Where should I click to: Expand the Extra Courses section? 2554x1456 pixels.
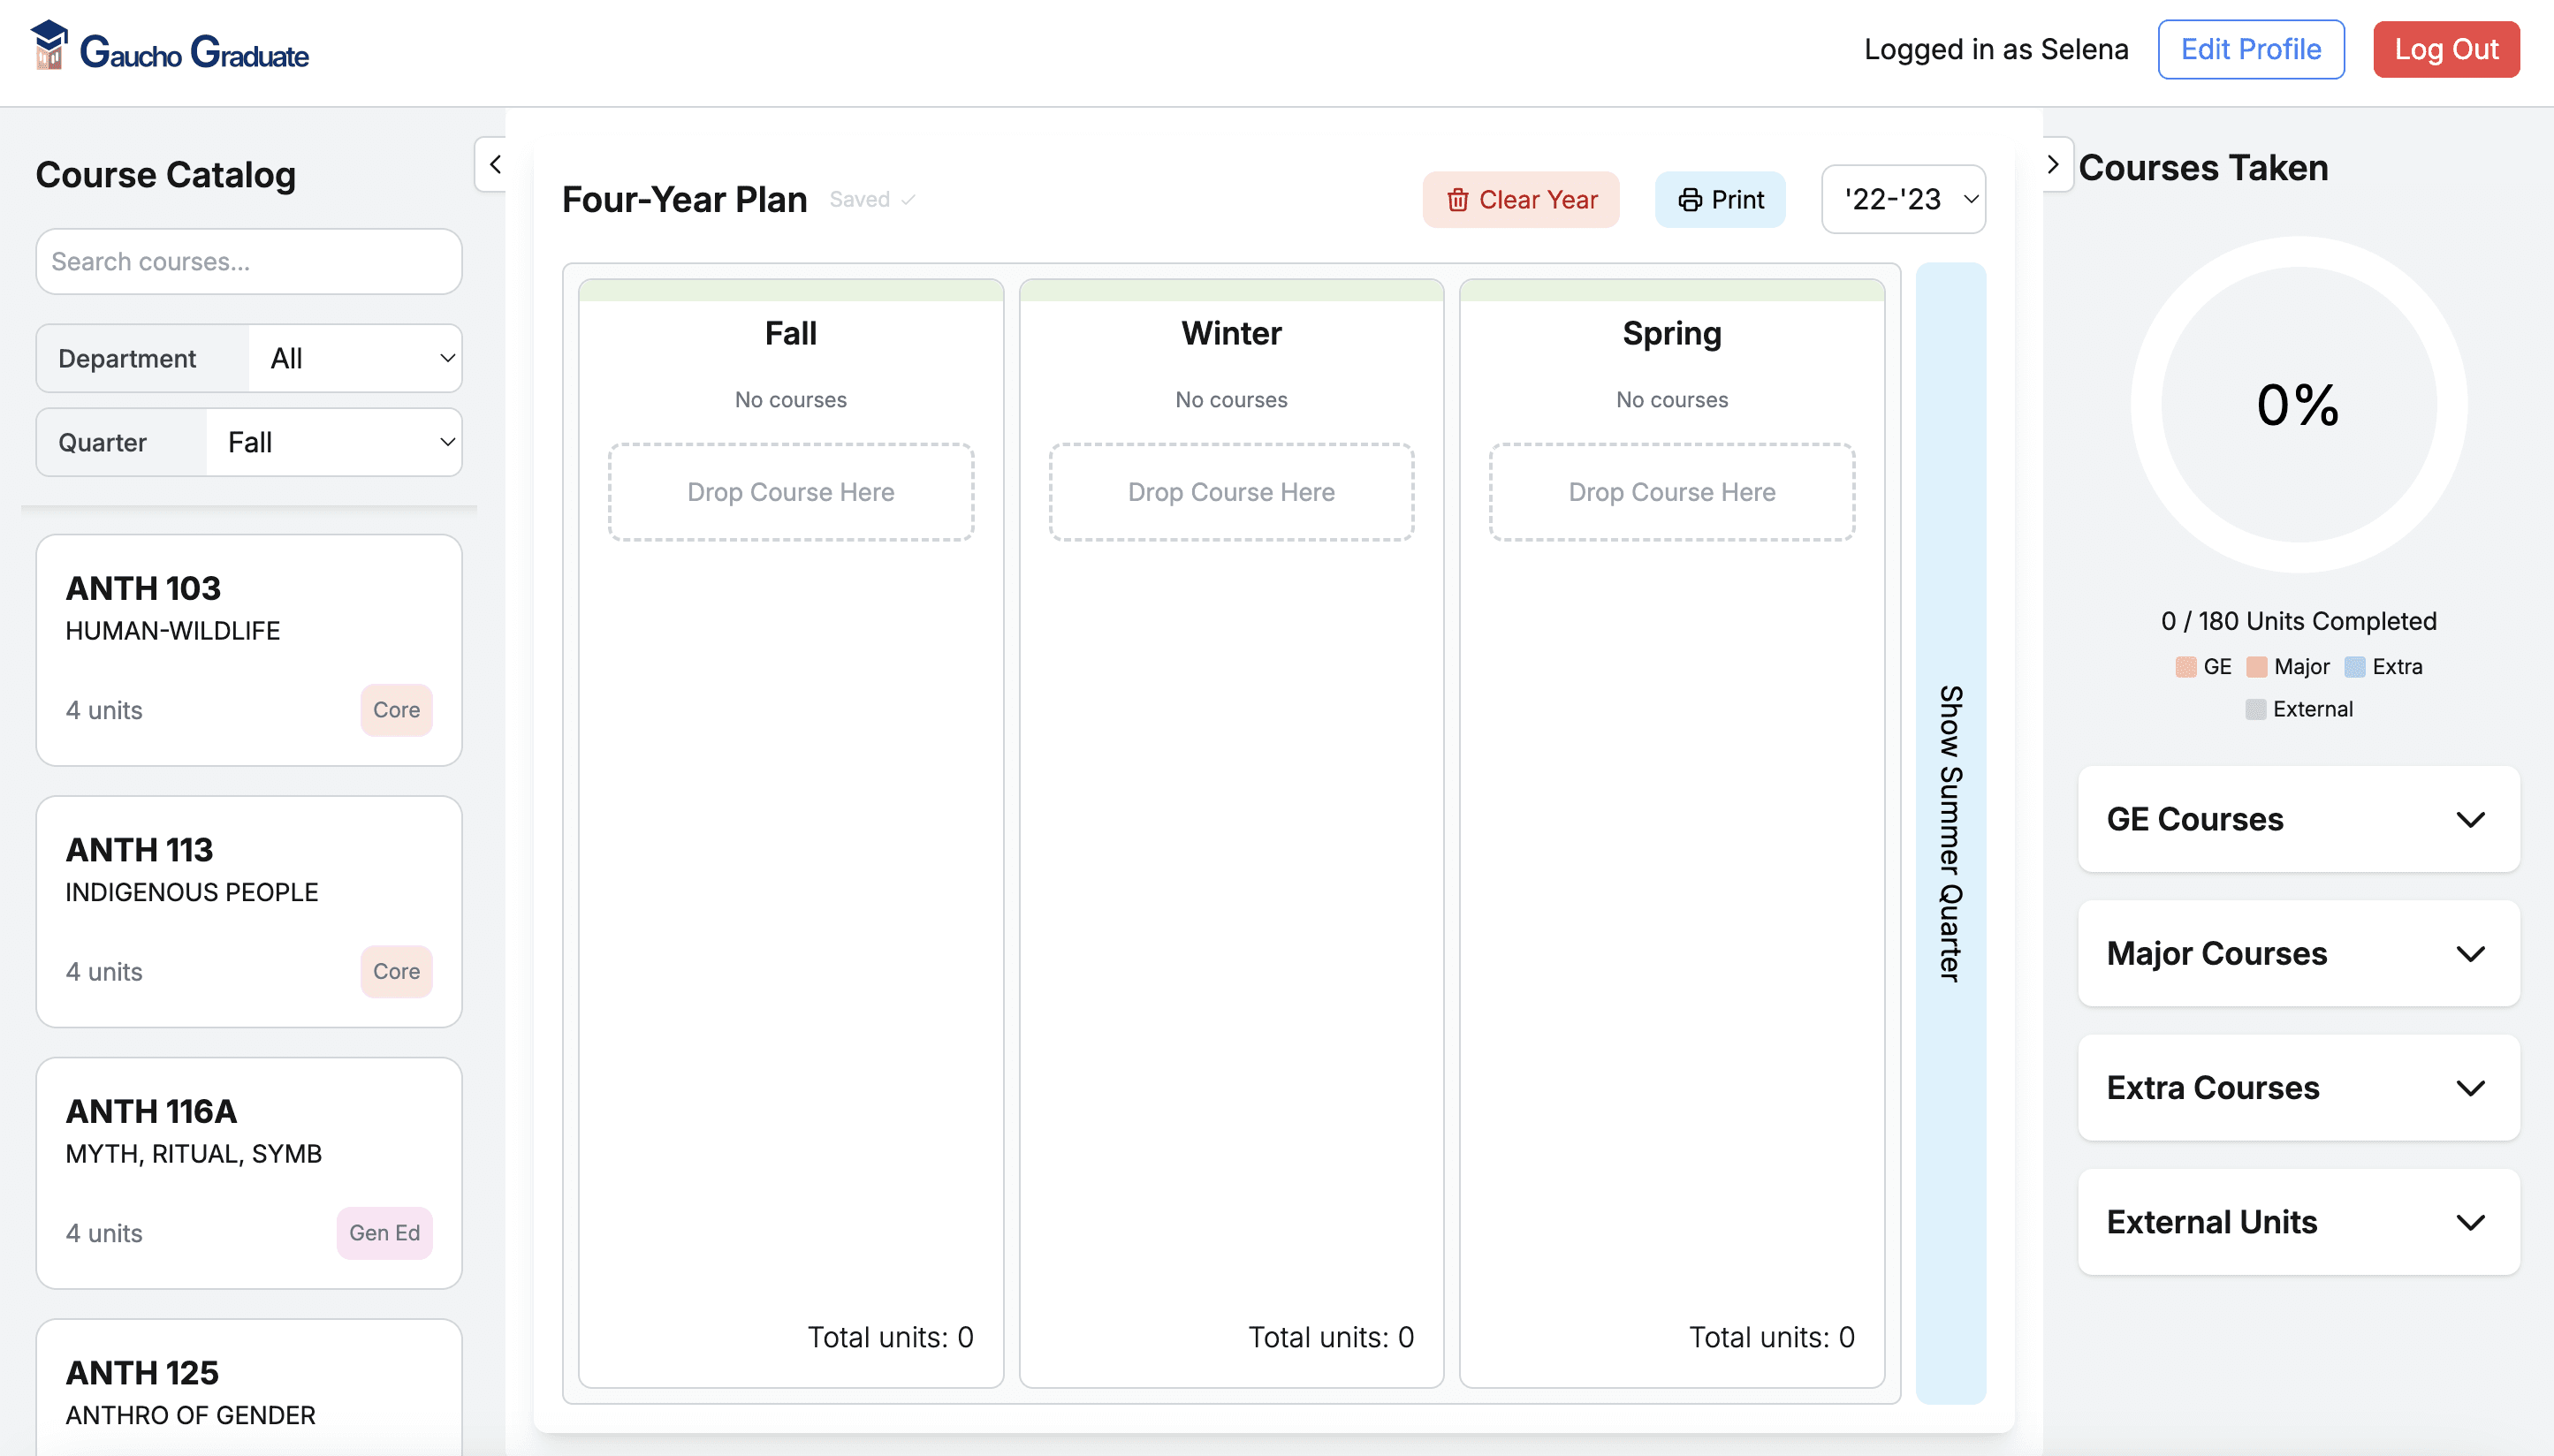pyautogui.click(x=2298, y=1087)
